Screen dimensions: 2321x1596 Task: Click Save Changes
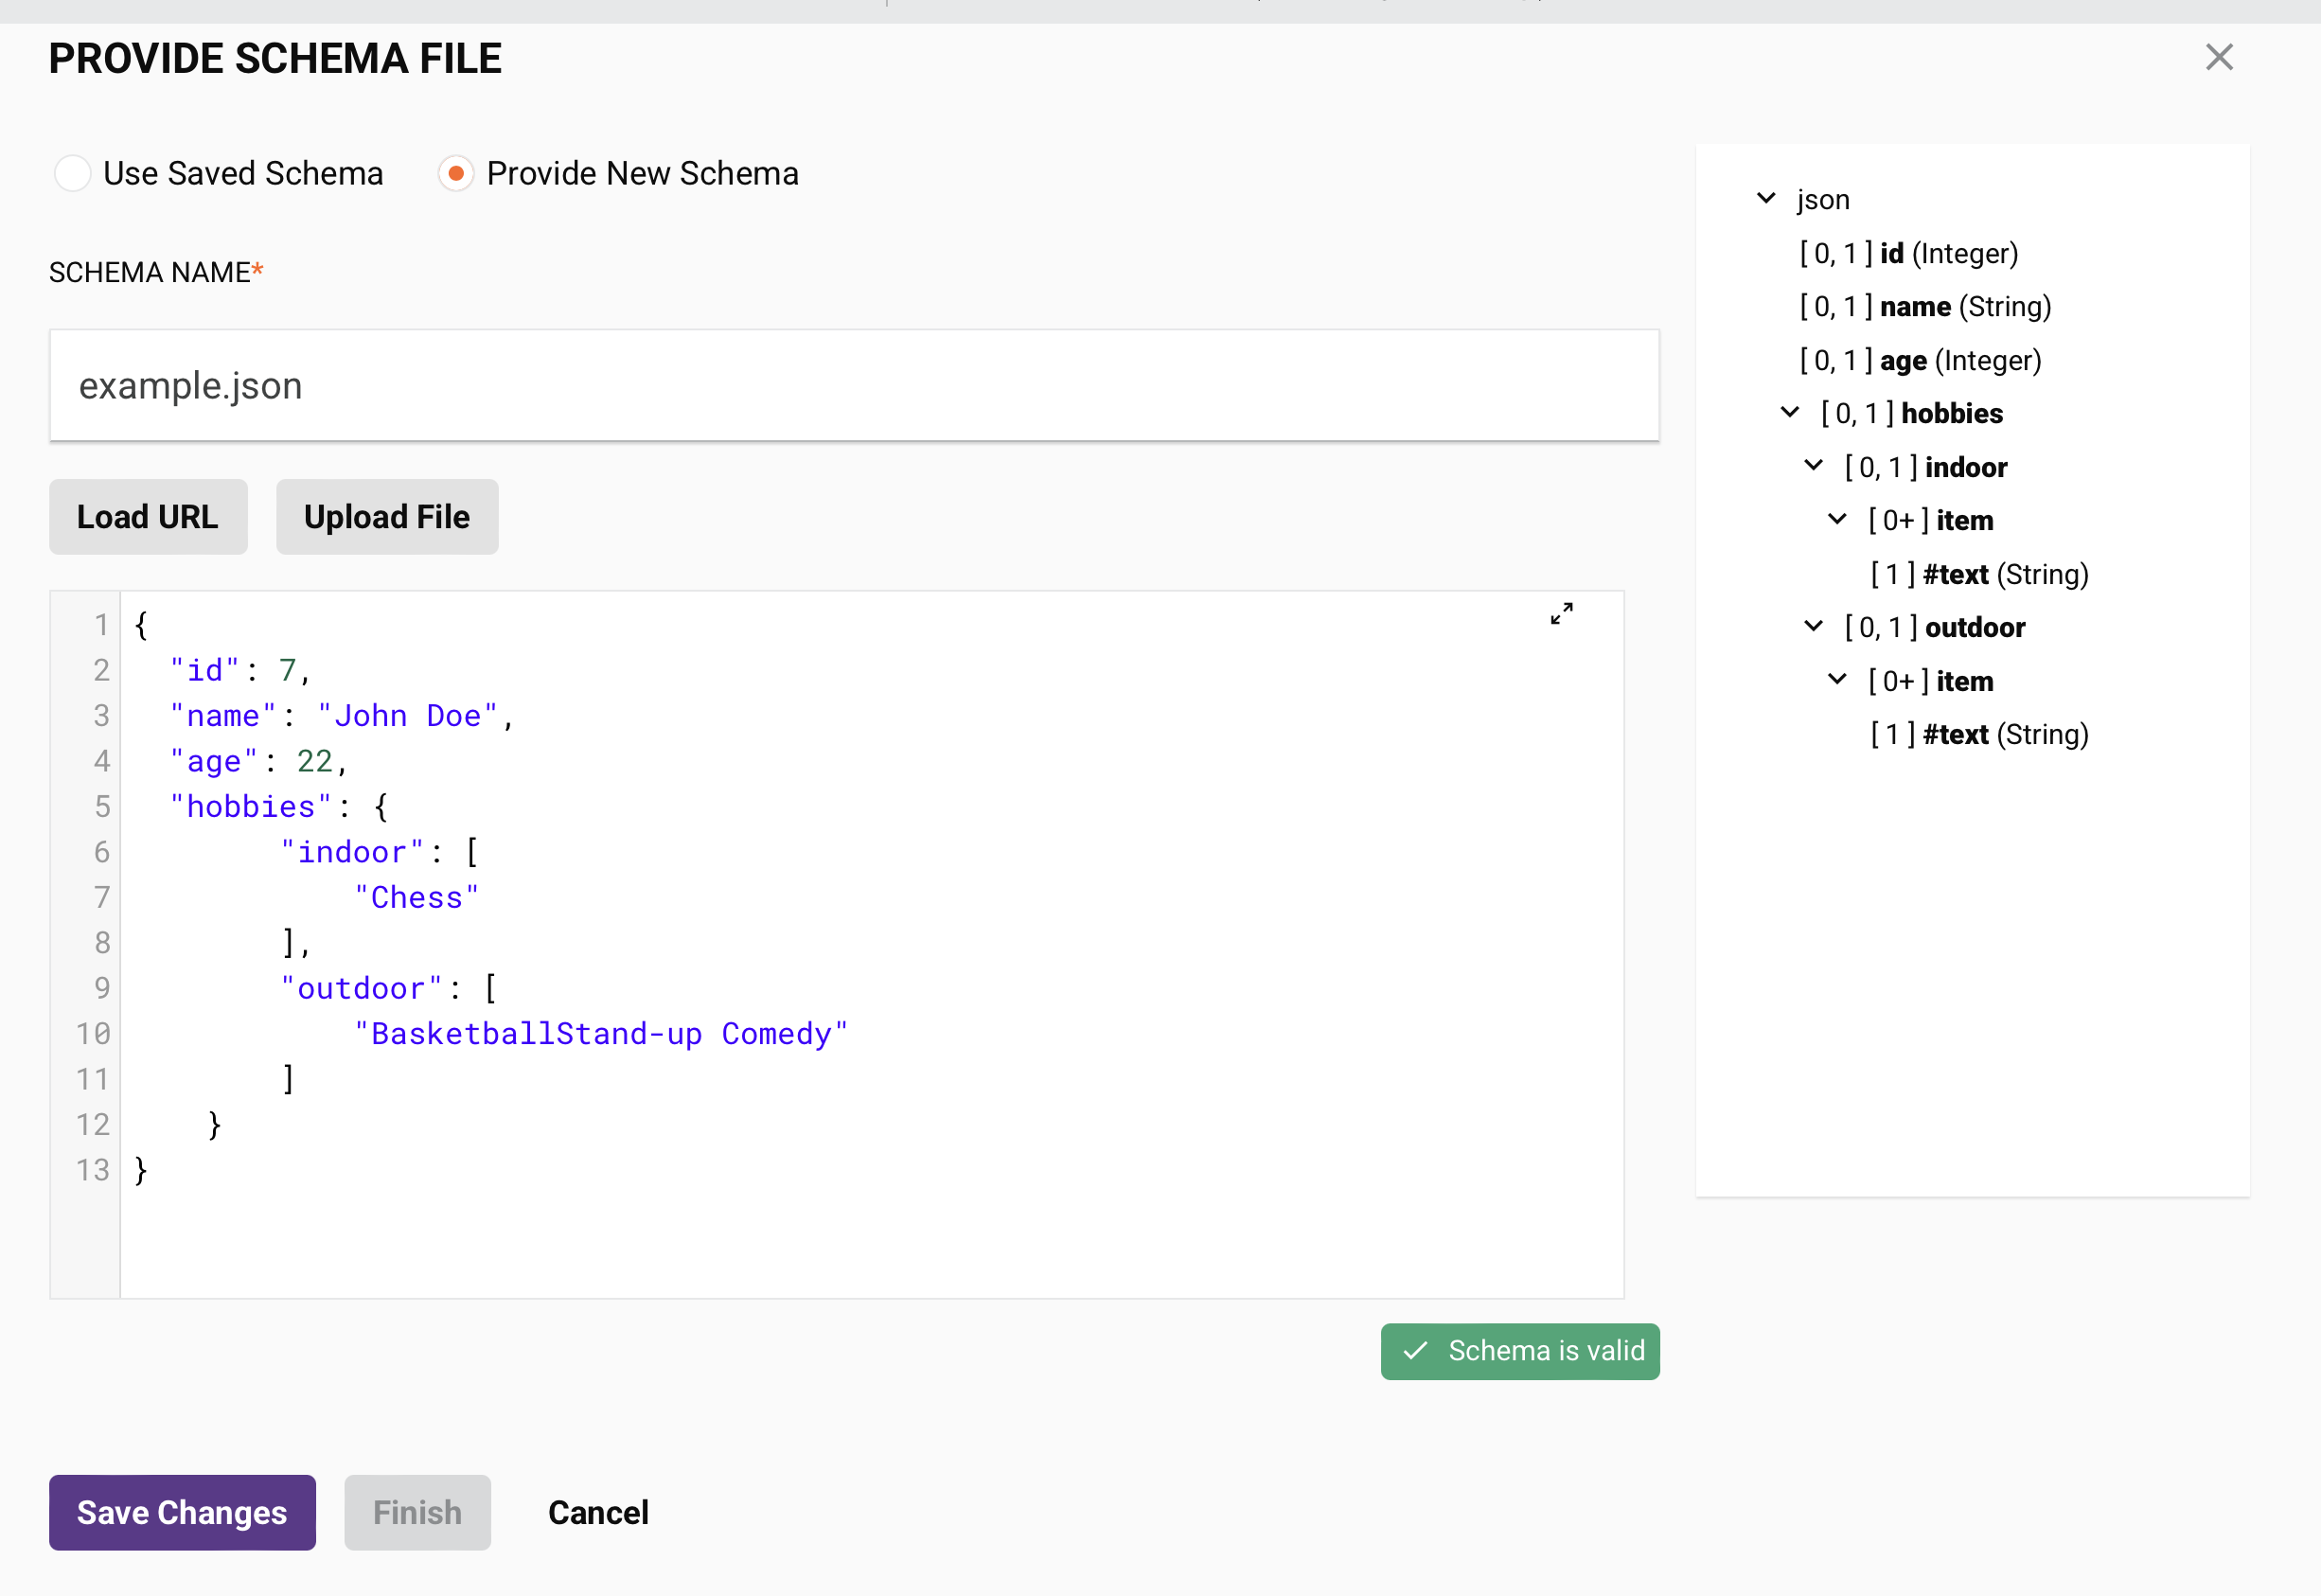point(181,1513)
